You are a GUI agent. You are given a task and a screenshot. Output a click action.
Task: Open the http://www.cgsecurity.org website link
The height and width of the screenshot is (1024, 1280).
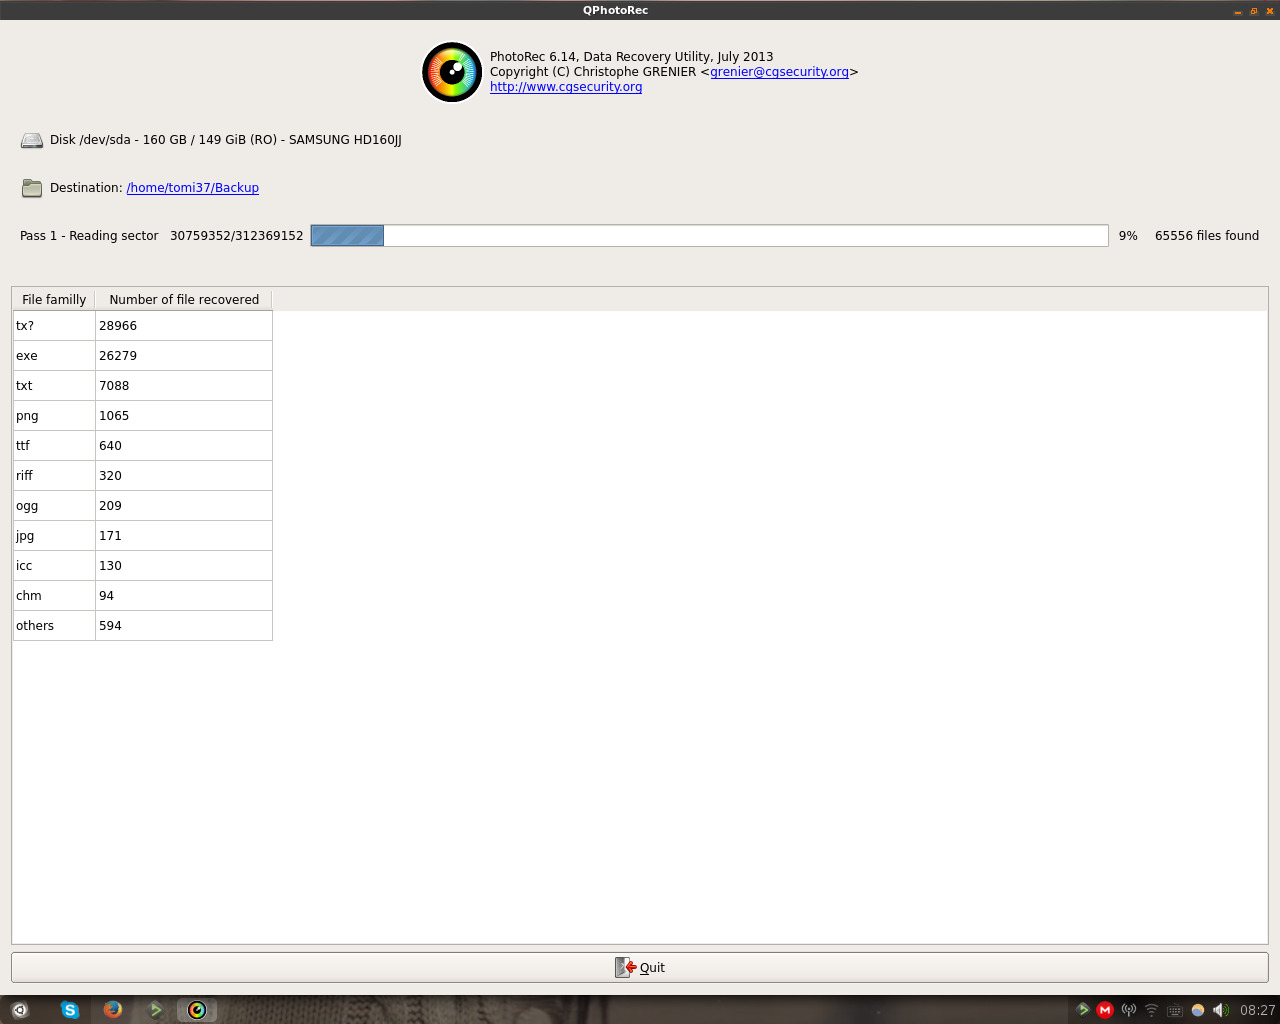[566, 87]
